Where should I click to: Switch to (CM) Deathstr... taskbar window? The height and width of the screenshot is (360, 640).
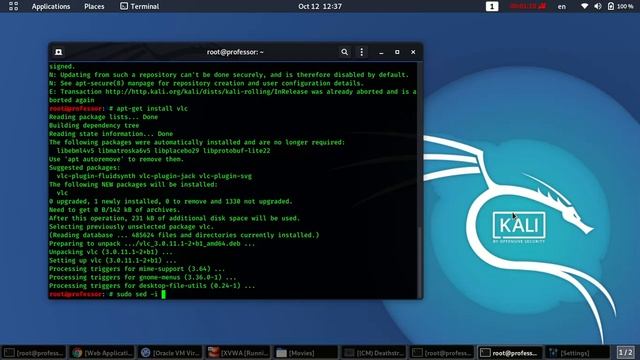click(374, 353)
